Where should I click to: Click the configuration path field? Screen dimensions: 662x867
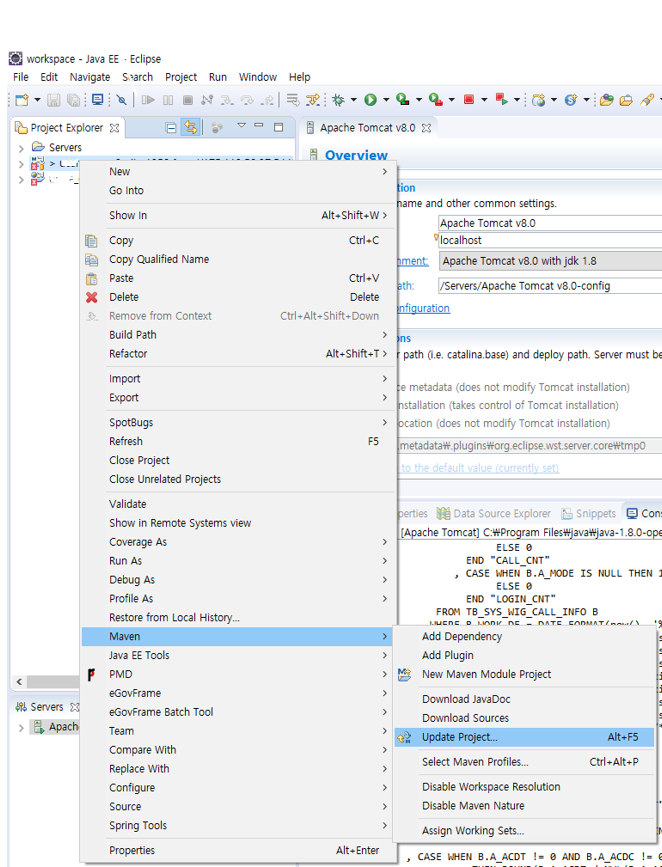click(x=550, y=286)
